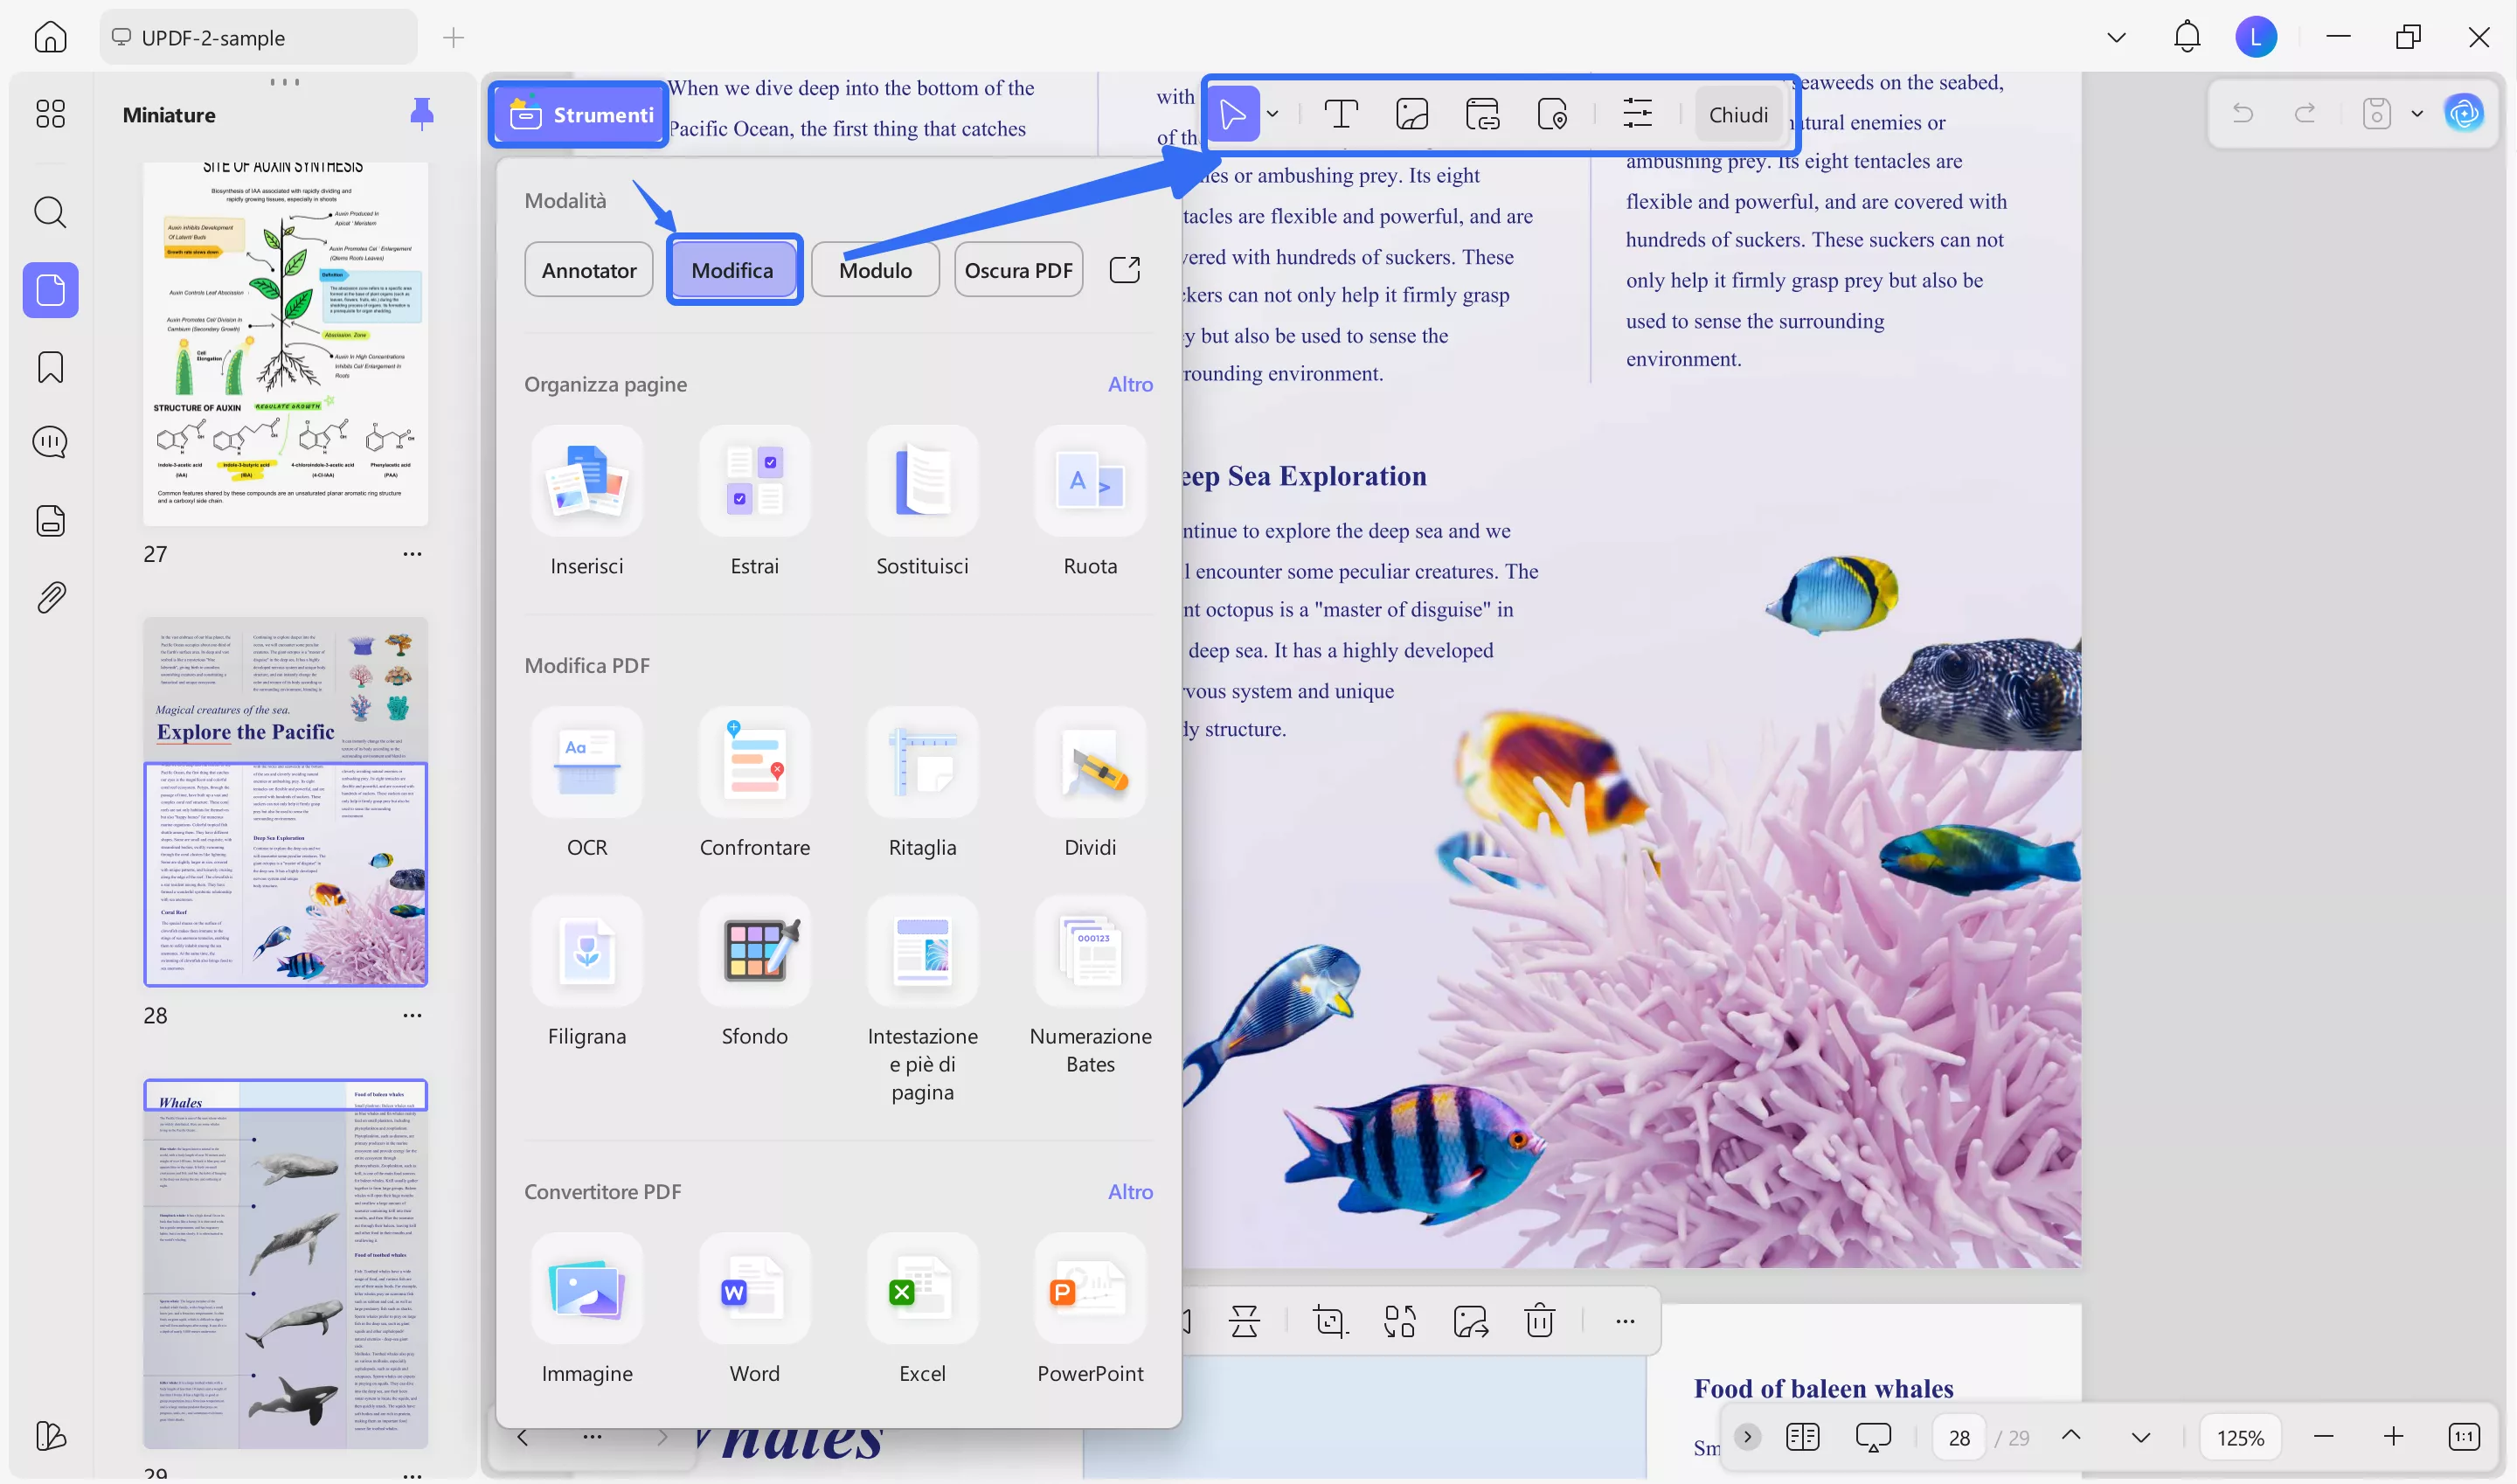This screenshot has width=2517, height=1484.
Task: Switch to Annotator mode
Action: [588, 269]
